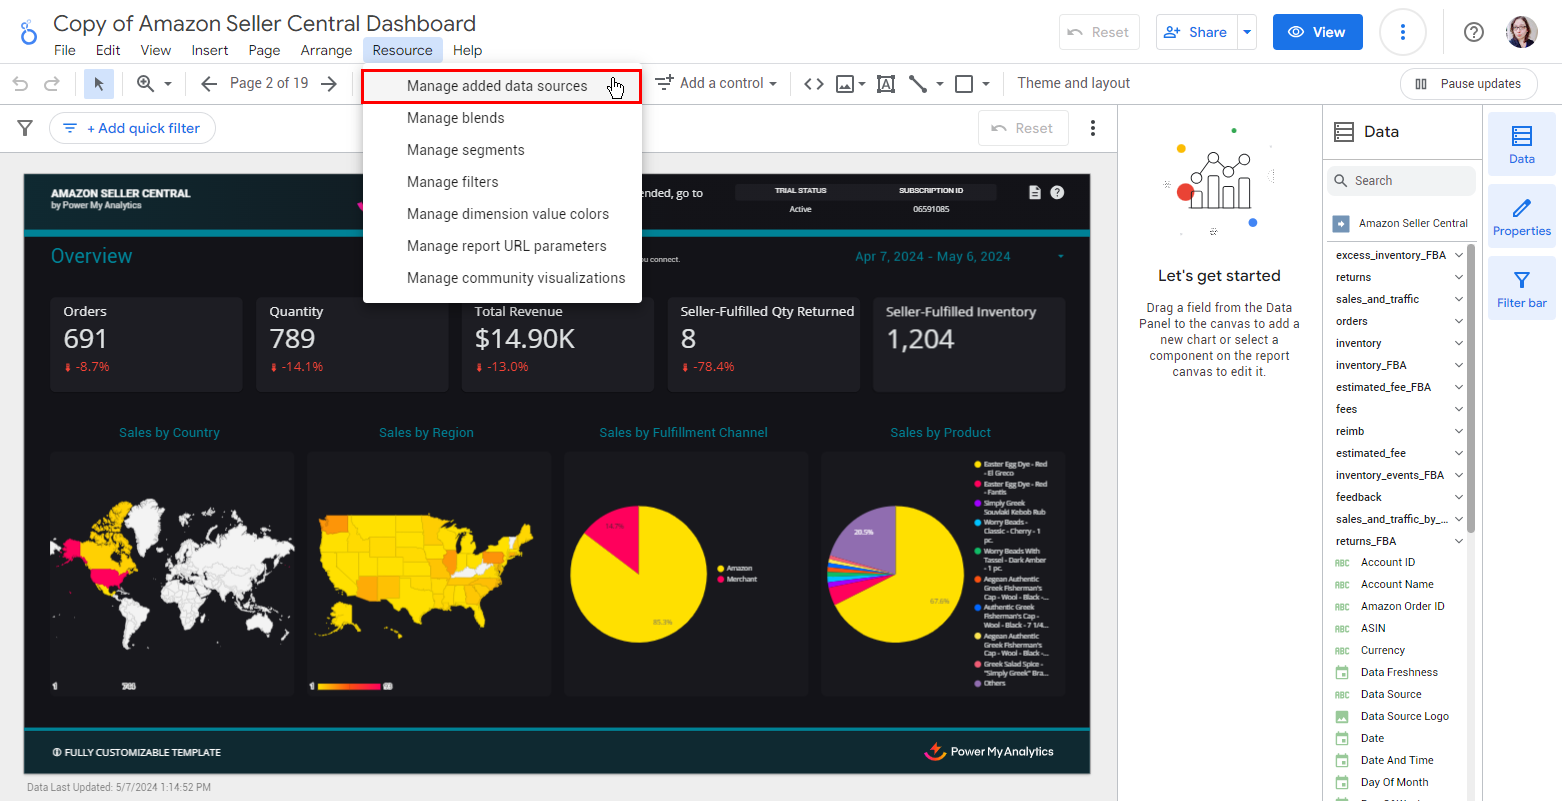The image size is (1562, 801).
Task: Open the Properties side panel
Action: 1521,216
